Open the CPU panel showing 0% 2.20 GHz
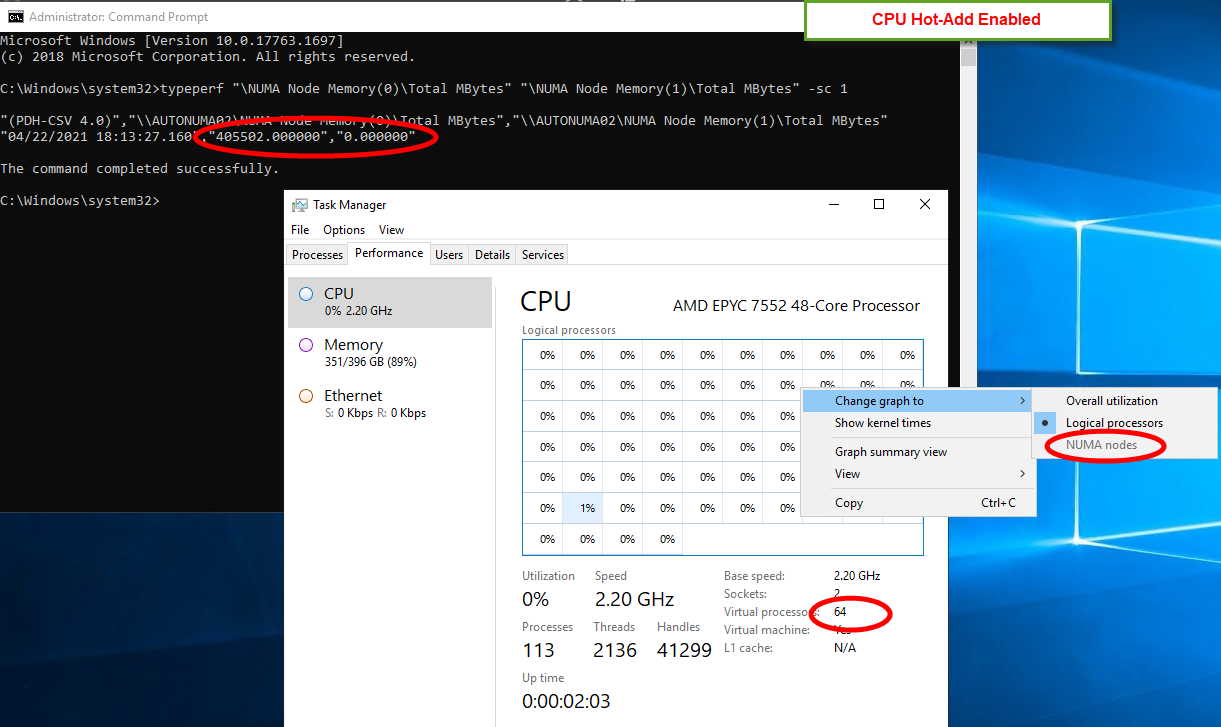Image resolution: width=1221 pixels, height=727 pixels. (x=390, y=302)
